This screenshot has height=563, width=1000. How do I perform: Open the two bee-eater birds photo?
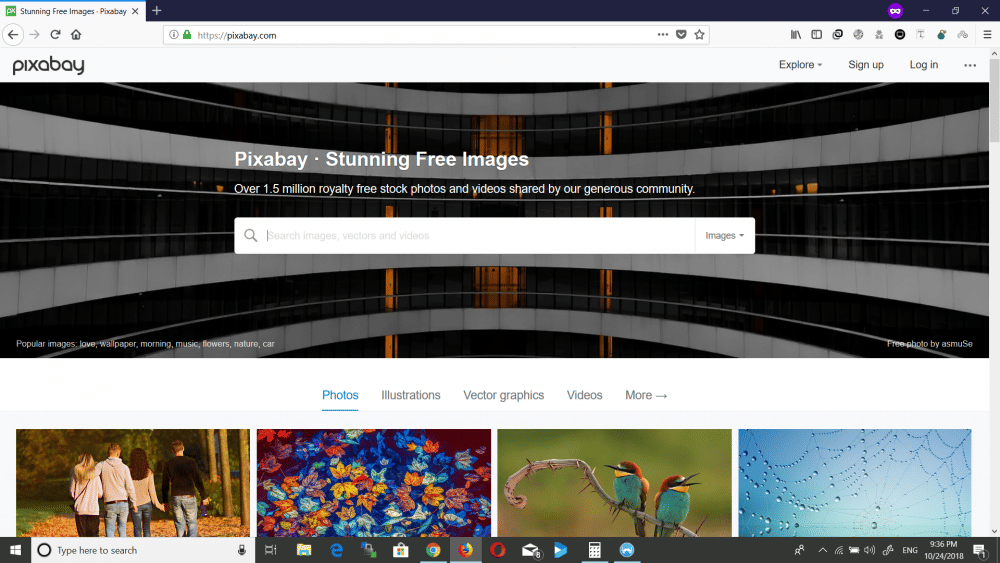(613, 483)
